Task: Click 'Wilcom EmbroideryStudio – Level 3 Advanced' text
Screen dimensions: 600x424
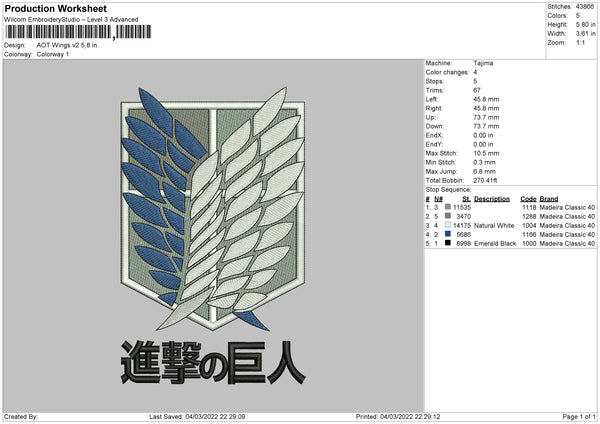Action: (x=71, y=20)
